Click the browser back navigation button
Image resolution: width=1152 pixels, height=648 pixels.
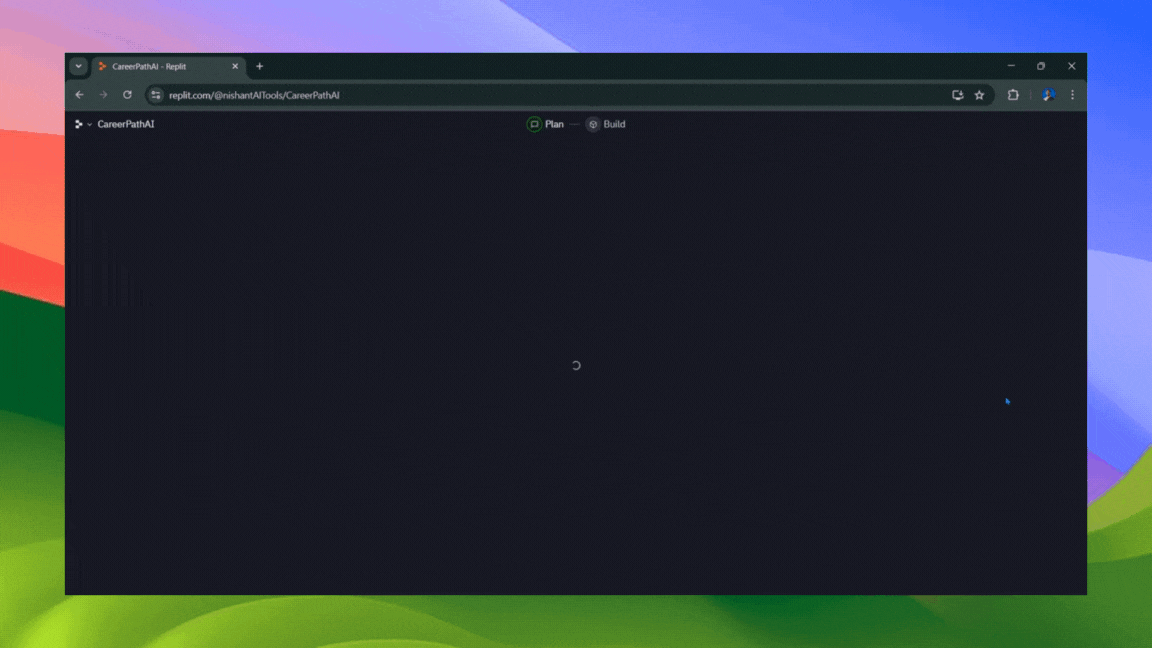pyautogui.click(x=79, y=95)
